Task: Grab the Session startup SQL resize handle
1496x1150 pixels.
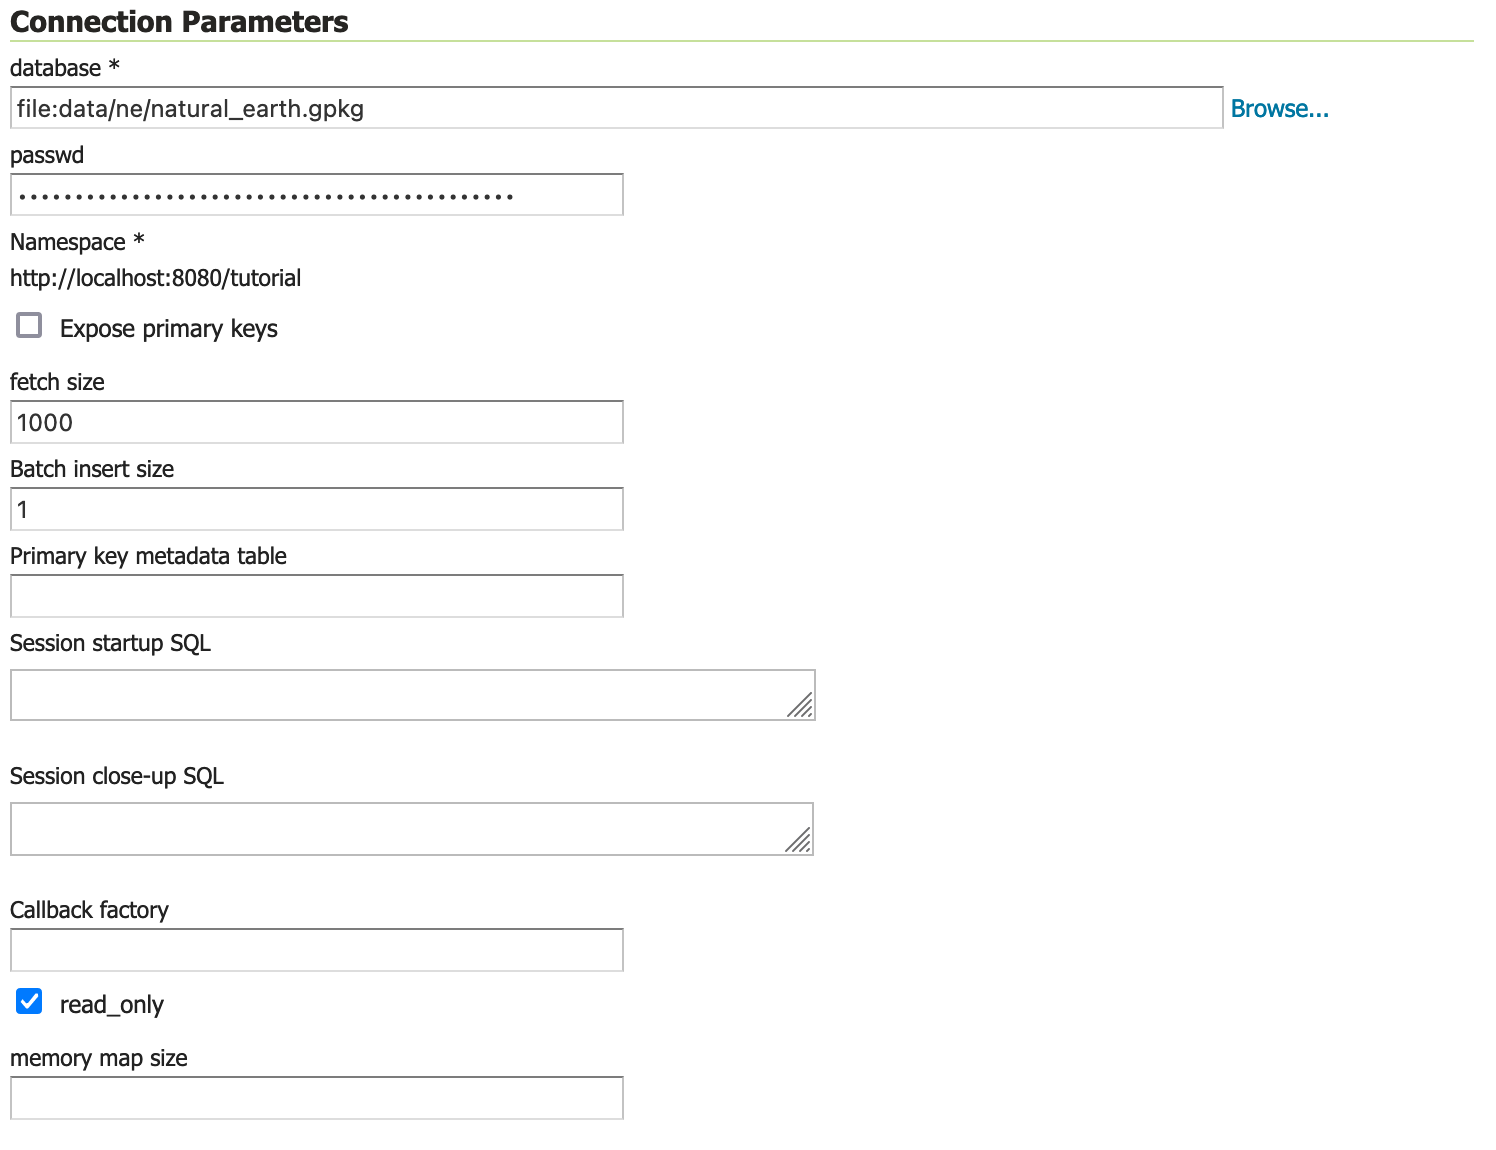Action: coord(801,706)
